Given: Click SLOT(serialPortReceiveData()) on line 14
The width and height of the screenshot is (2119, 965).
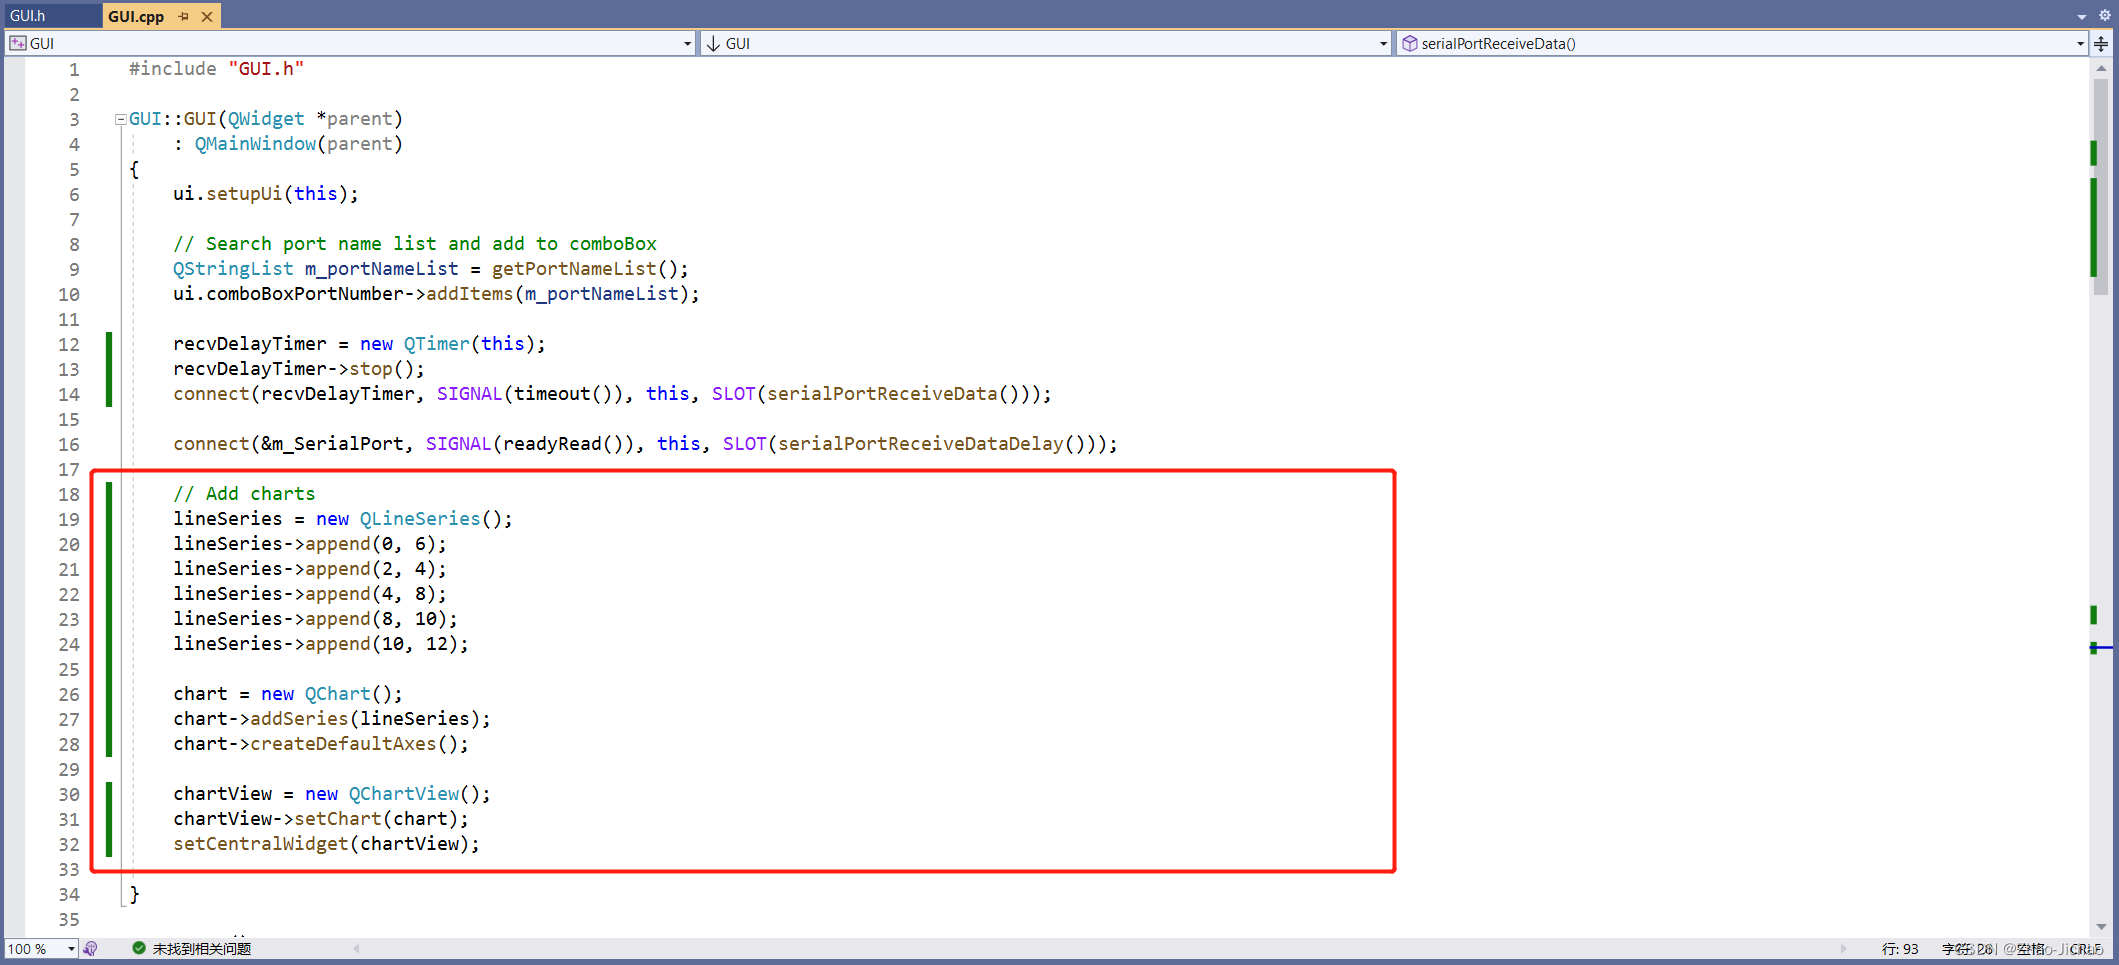Looking at the screenshot, I should click(875, 393).
